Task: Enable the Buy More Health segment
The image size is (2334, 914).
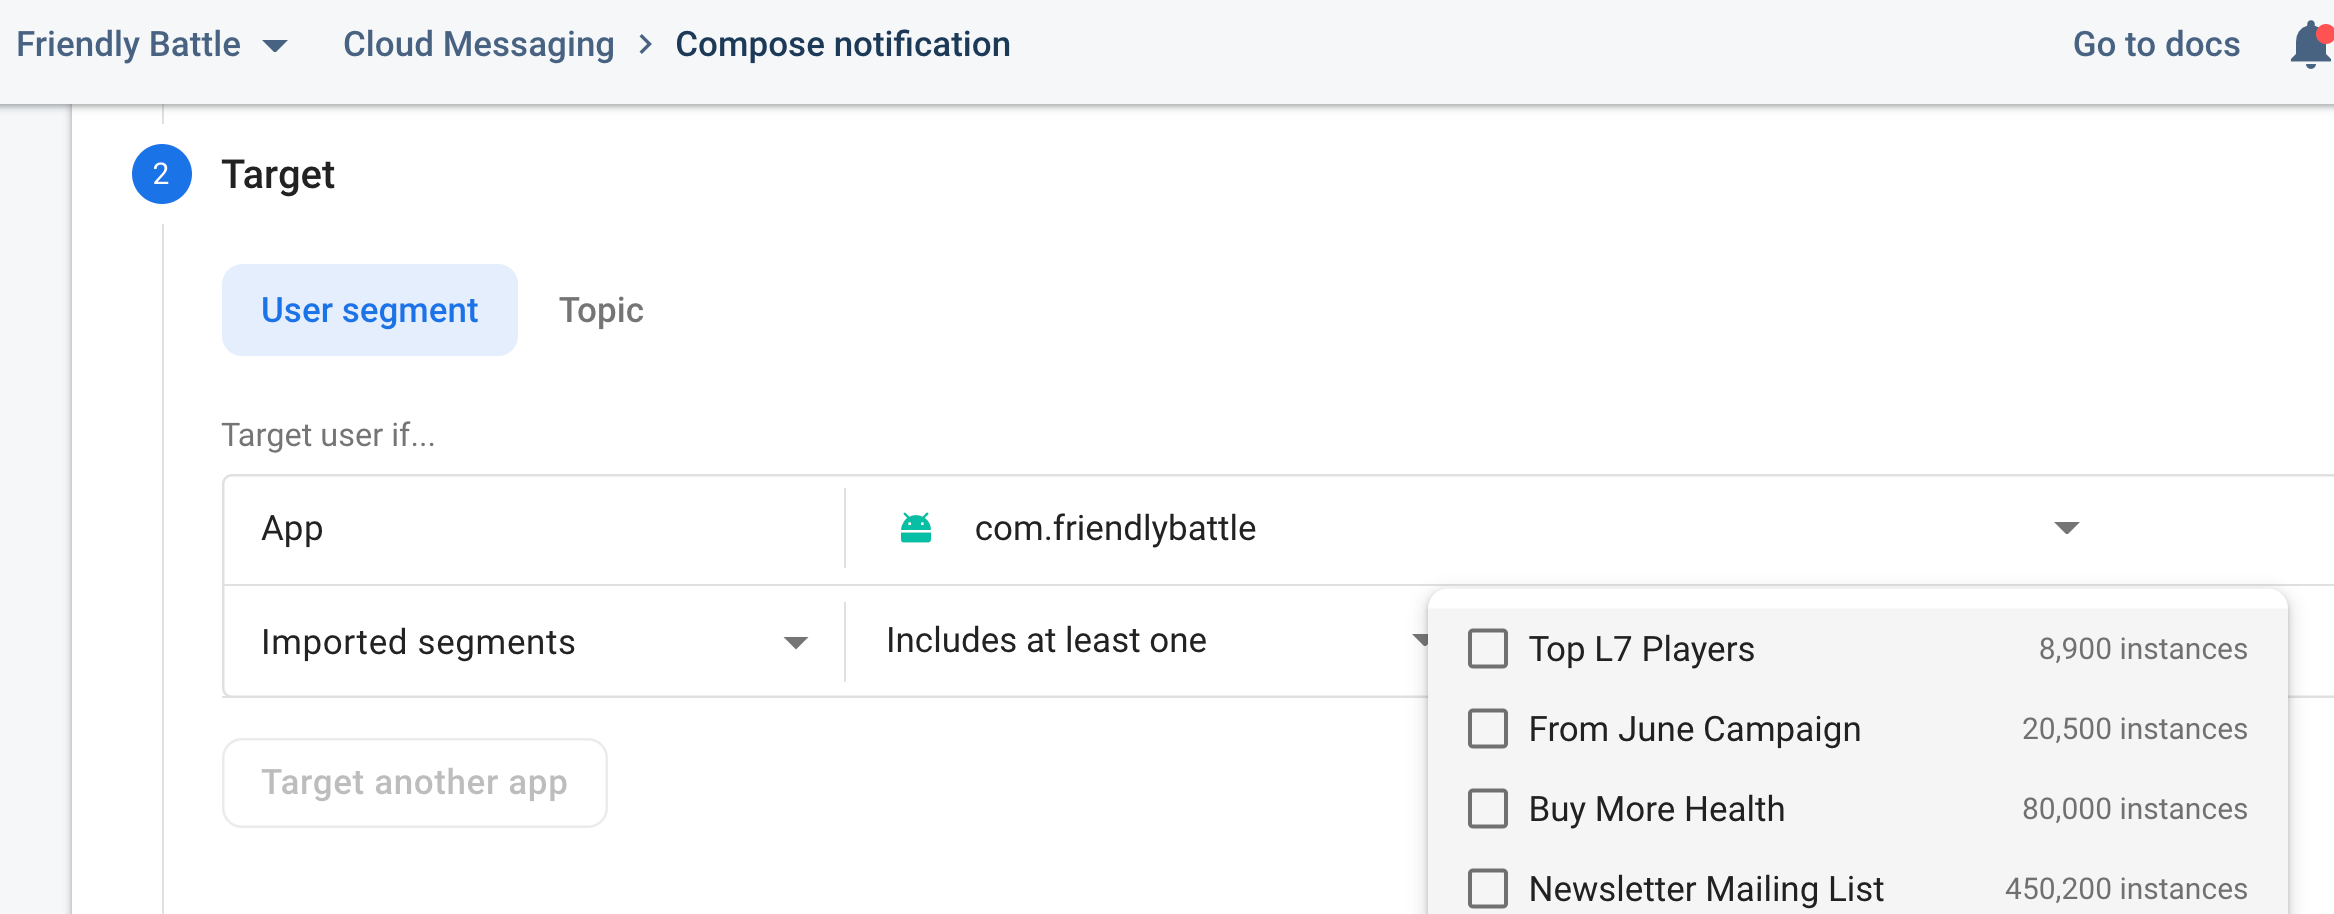Action: pos(1488,808)
